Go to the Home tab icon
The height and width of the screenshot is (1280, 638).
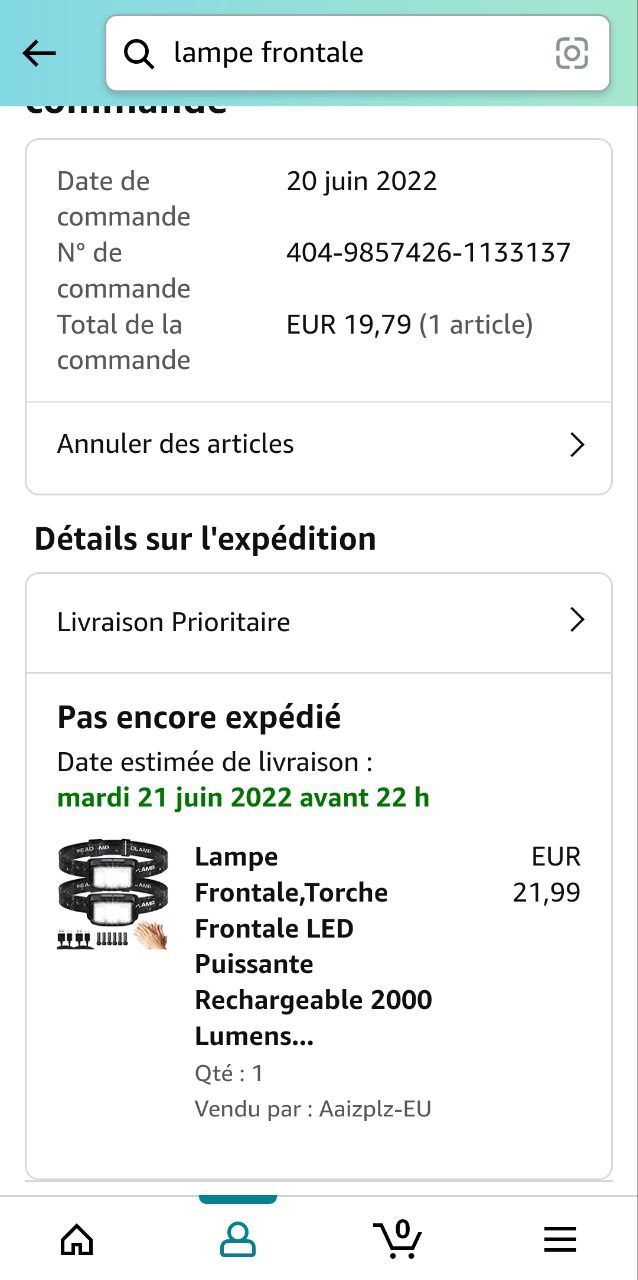[x=77, y=1240]
